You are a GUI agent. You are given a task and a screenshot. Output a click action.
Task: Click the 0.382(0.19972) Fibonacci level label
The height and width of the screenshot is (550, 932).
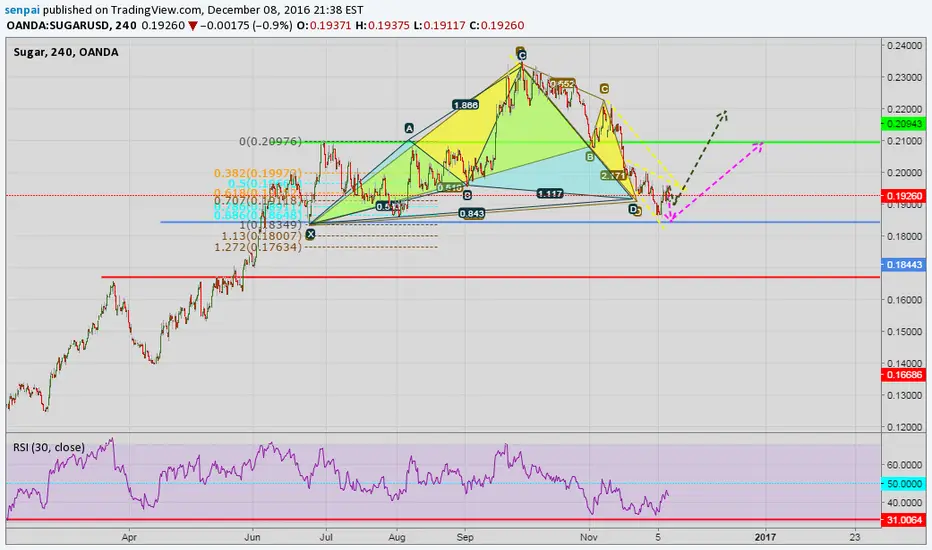[258, 173]
